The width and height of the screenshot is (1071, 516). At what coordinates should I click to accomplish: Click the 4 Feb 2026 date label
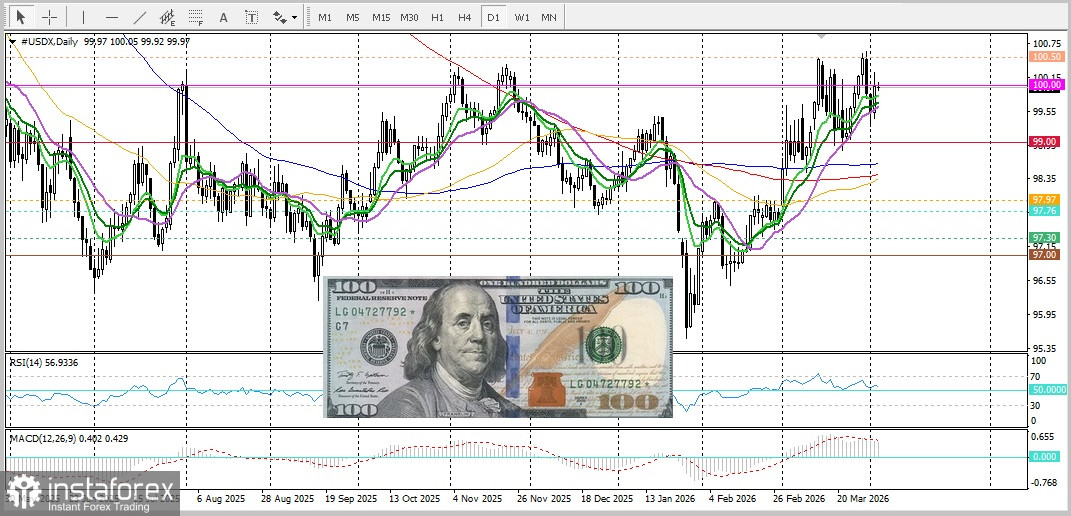coord(734,498)
